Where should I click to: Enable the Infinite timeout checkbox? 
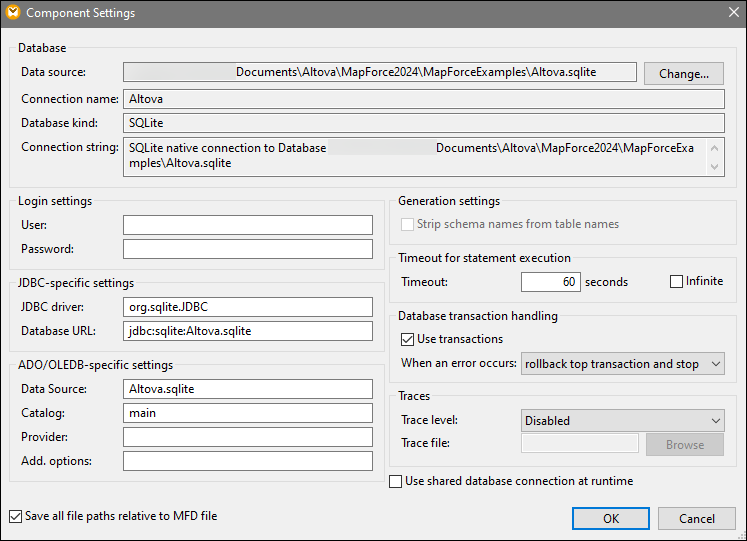coord(677,282)
